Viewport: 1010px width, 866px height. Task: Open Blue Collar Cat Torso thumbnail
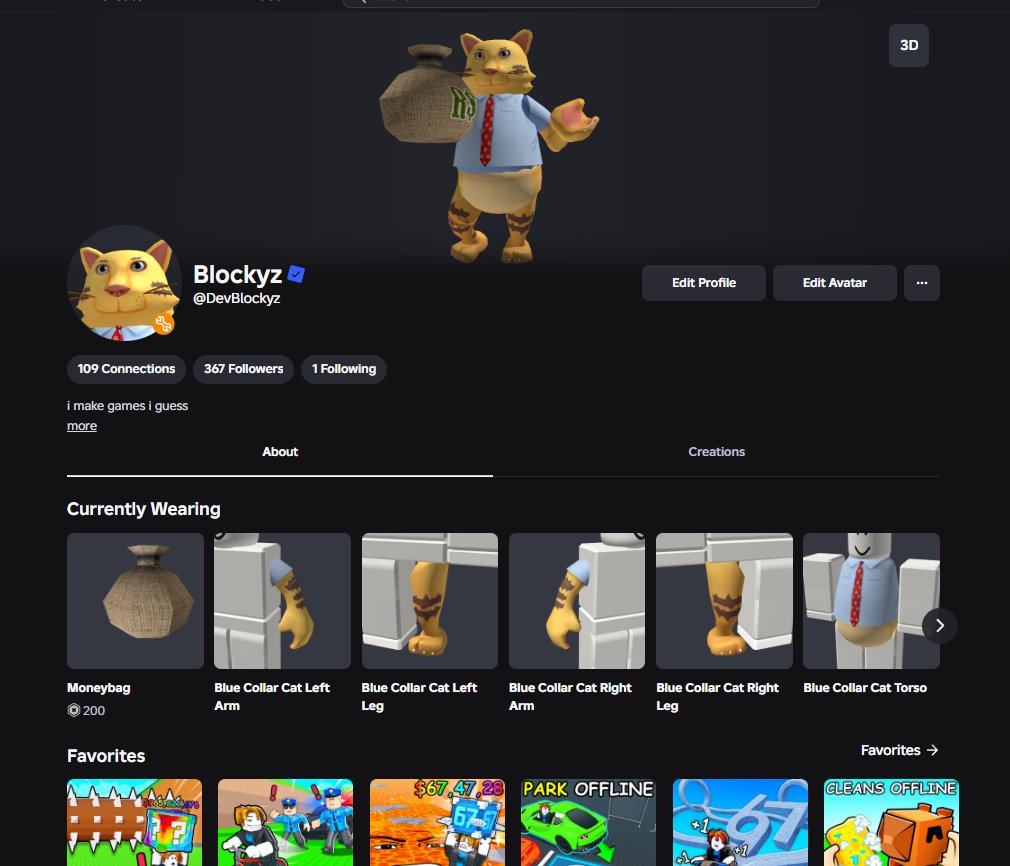pos(872,601)
